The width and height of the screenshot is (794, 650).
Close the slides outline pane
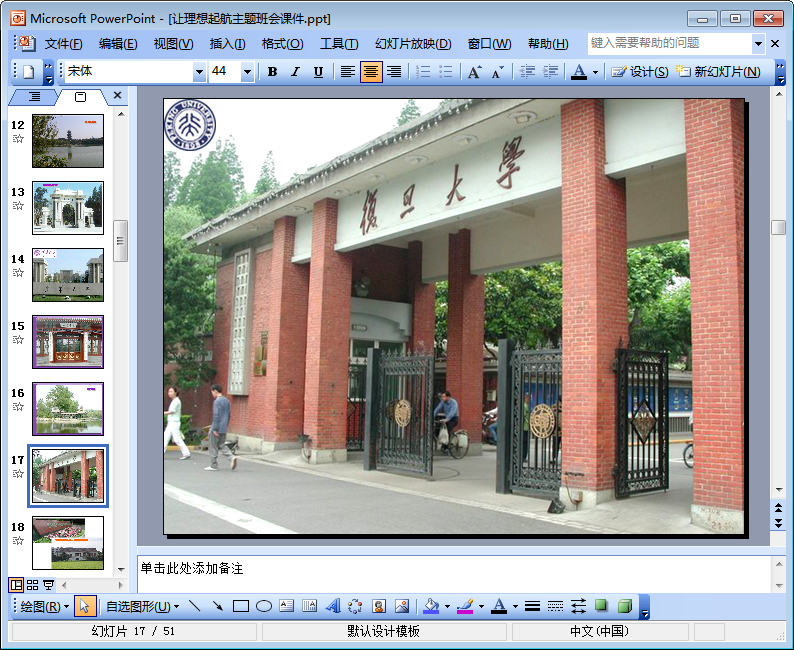[117, 95]
